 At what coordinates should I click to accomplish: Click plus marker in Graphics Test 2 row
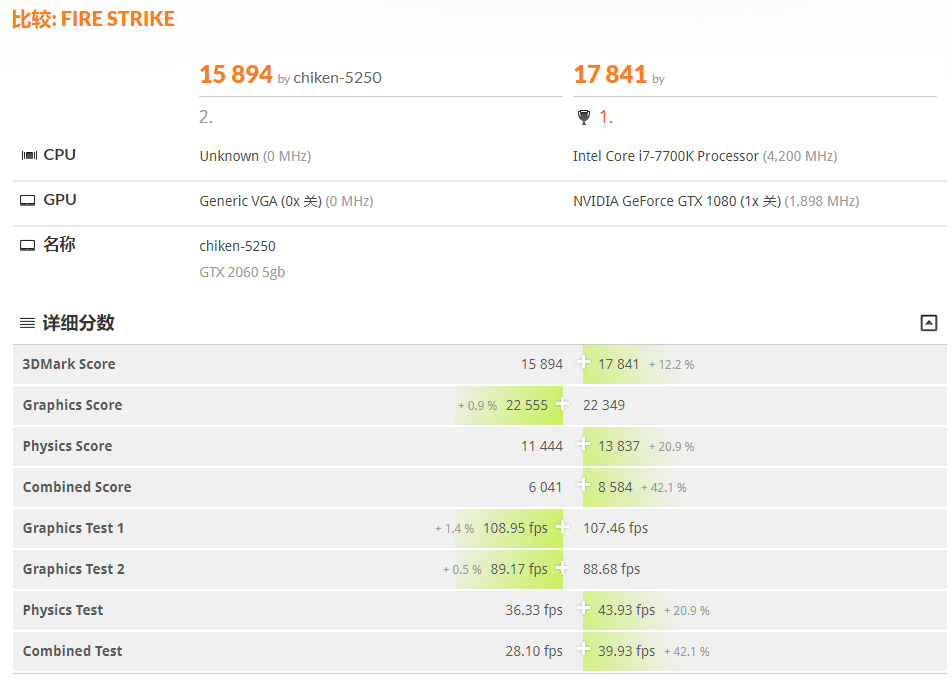click(562, 567)
